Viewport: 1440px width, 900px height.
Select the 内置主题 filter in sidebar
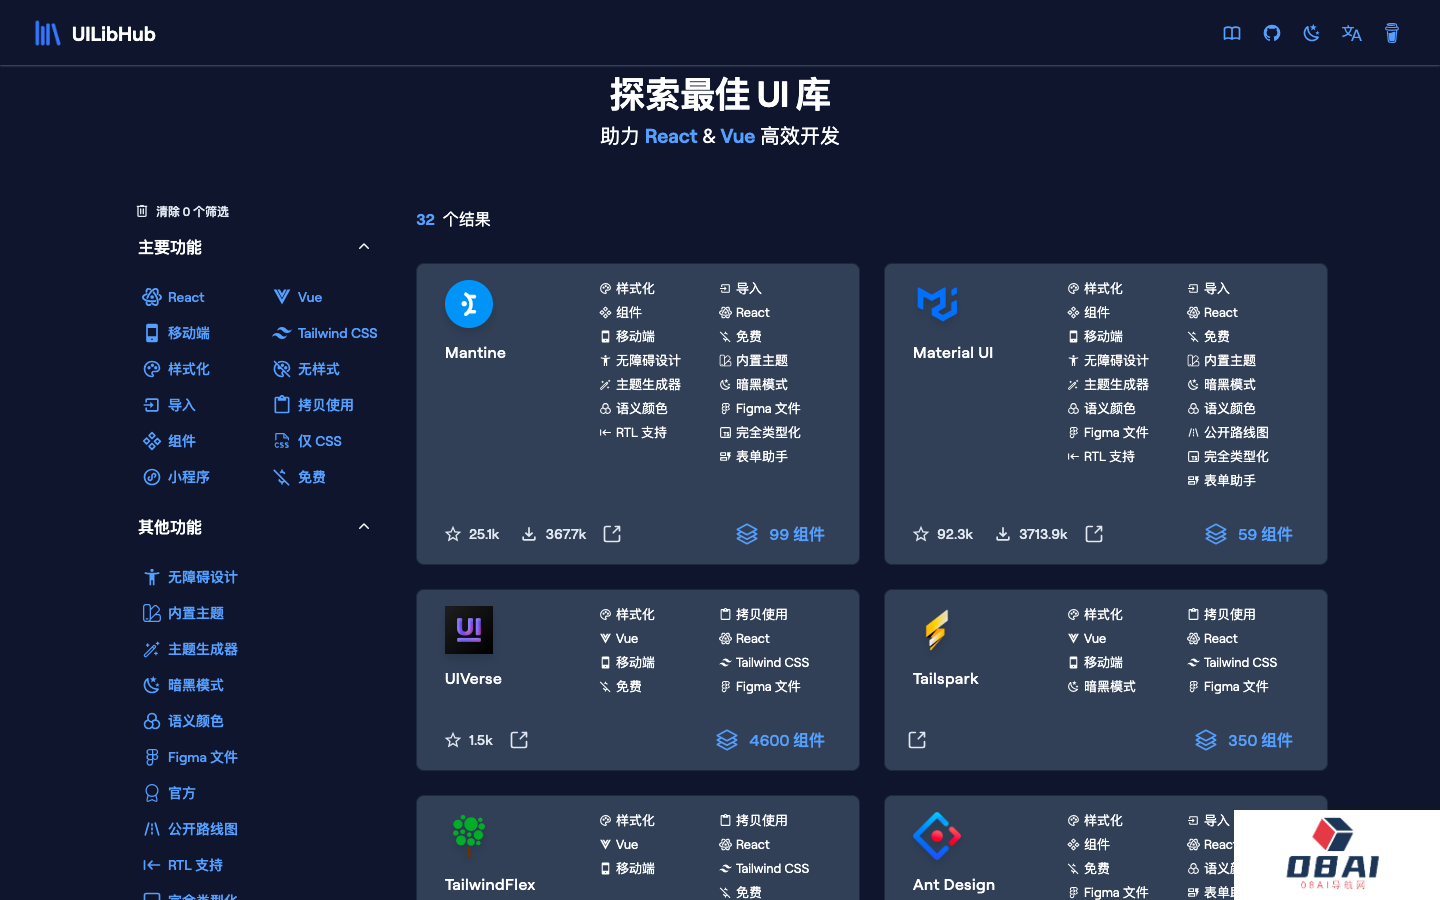point(183,613)
